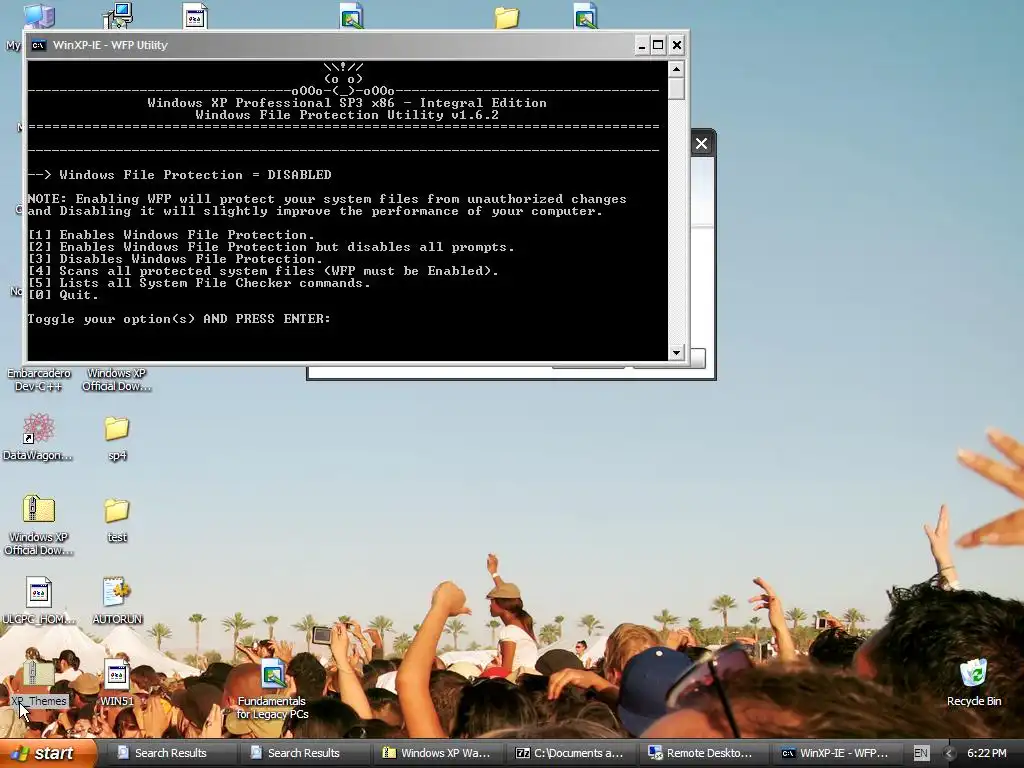Expand hidden tray icons arrow
This screenshot has height=768, width=1024.
(x=949, y=753)
